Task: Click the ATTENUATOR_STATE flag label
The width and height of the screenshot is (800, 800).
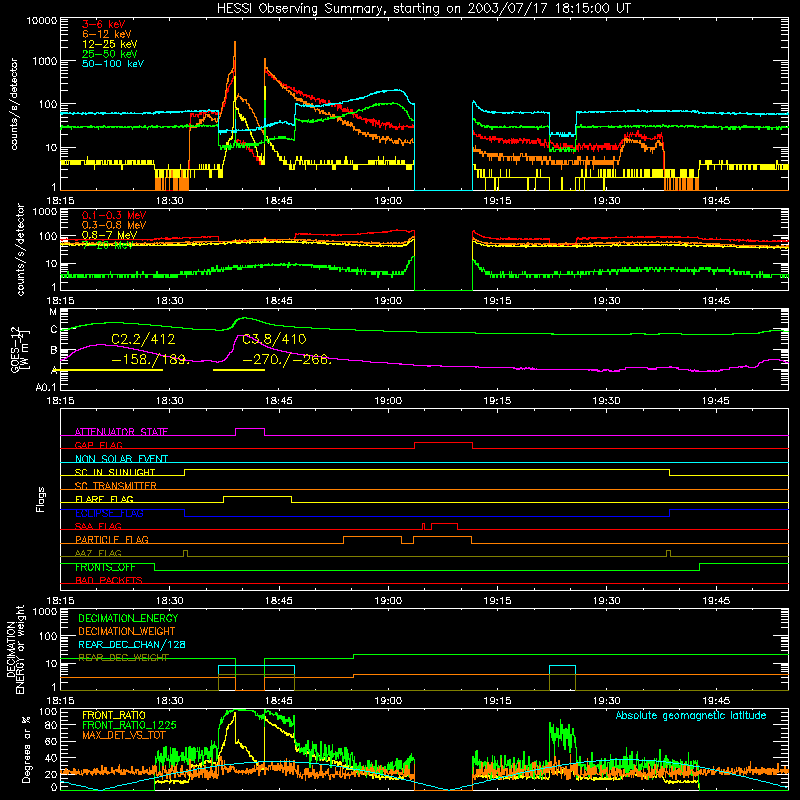Action: (x=121, y=432)
